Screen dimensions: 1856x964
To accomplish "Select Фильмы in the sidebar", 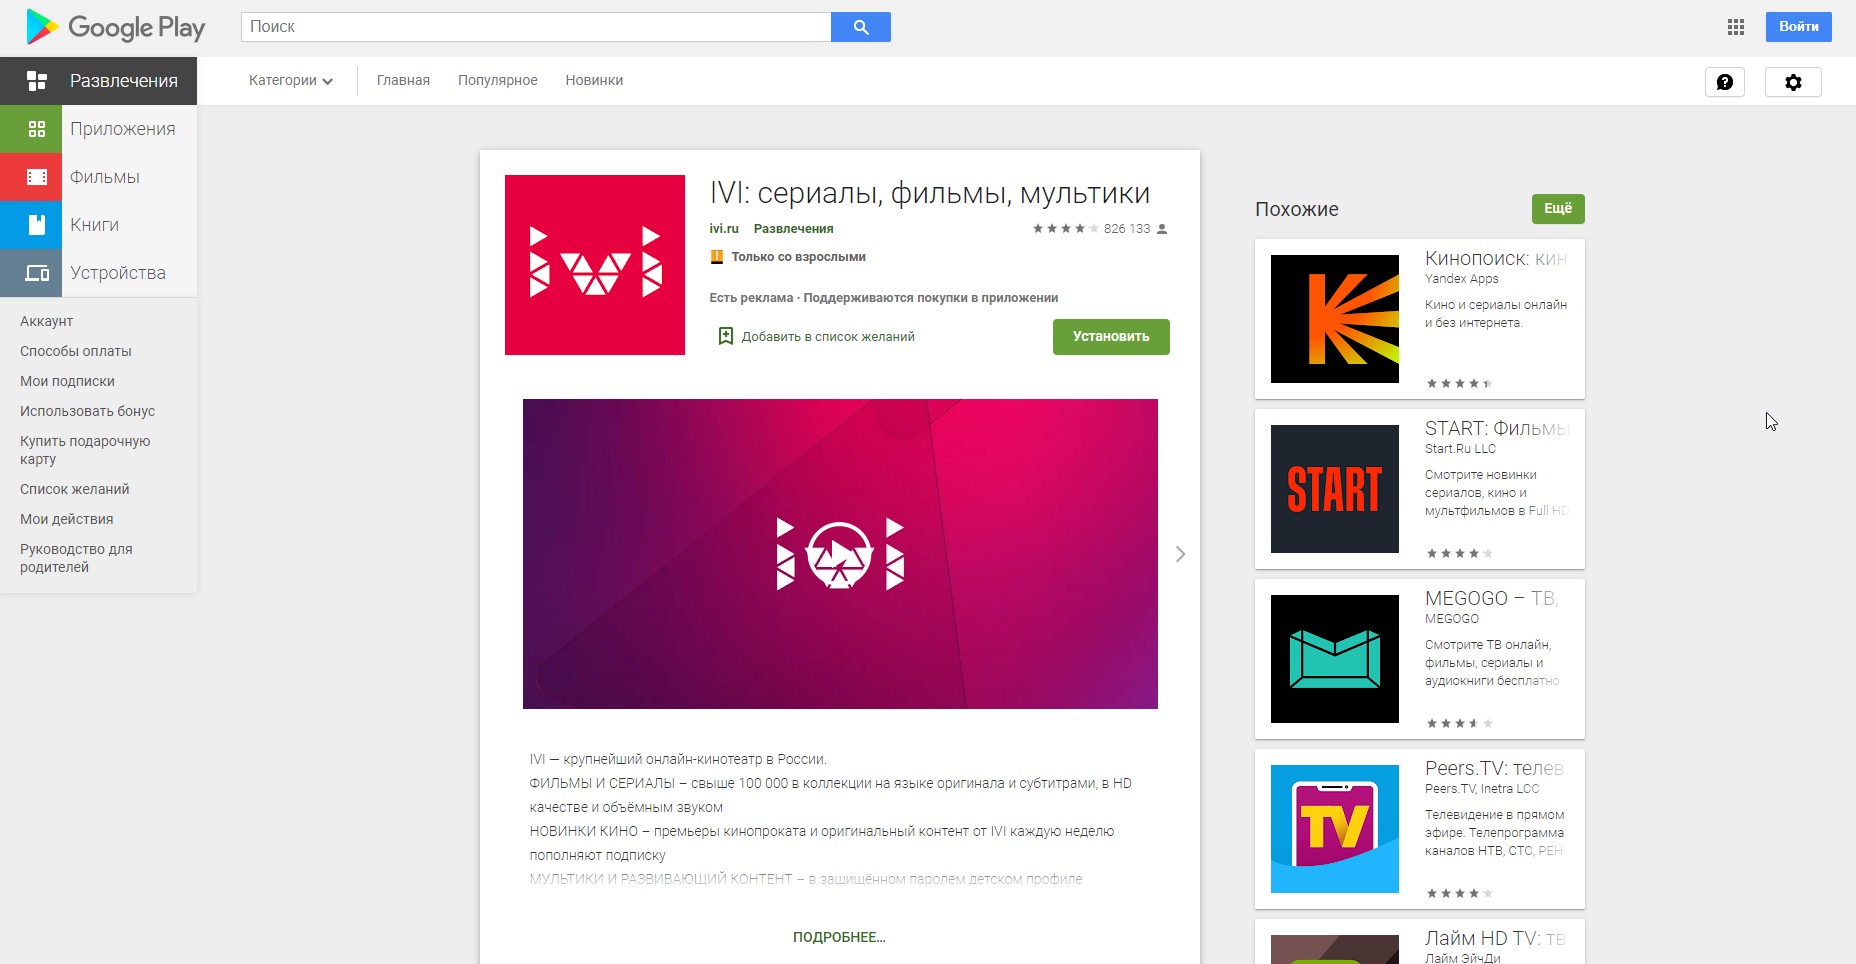I will 105,177.
